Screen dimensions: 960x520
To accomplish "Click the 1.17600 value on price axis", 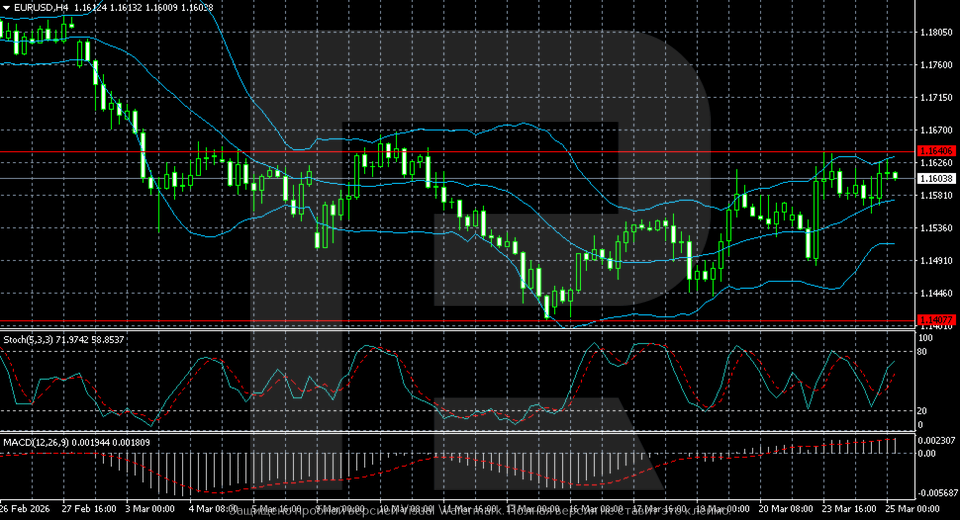I will click(x=936, y=66).
